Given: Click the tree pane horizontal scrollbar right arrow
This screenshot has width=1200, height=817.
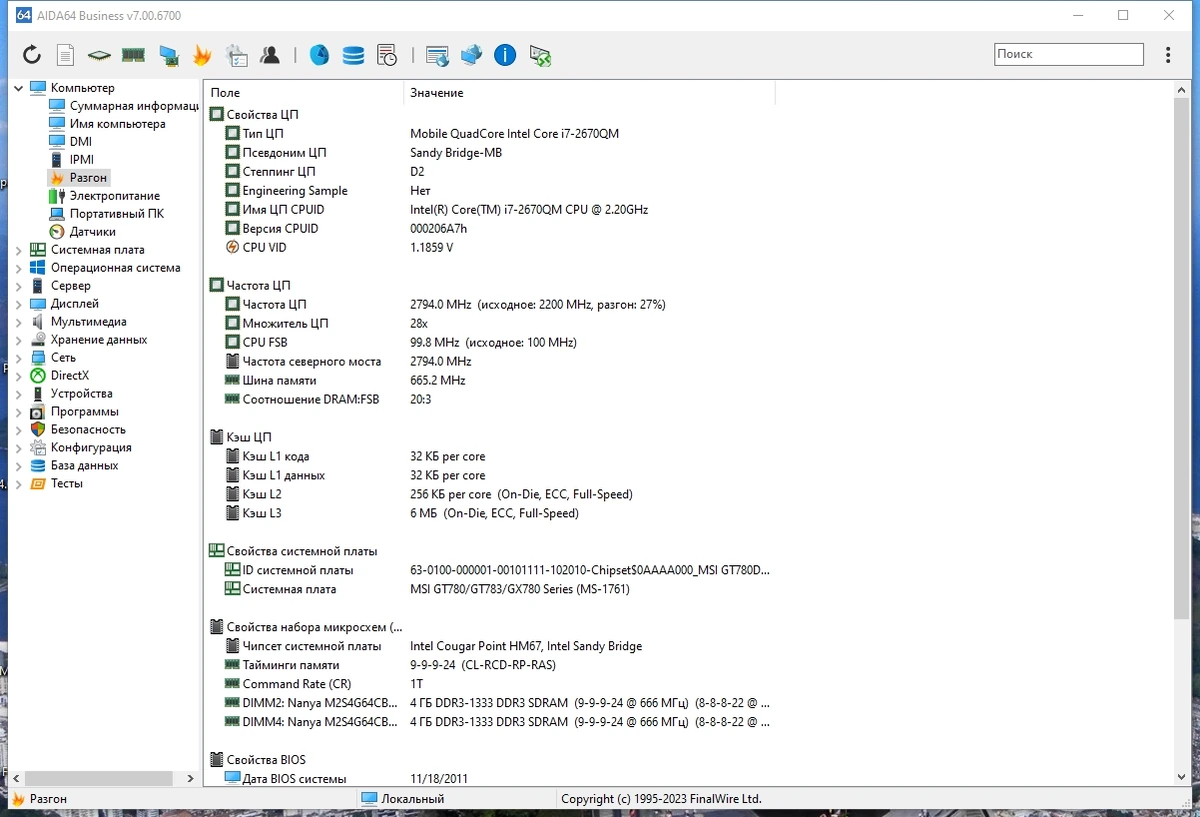Looking at the screenshot, I should (x=191, y=778).
